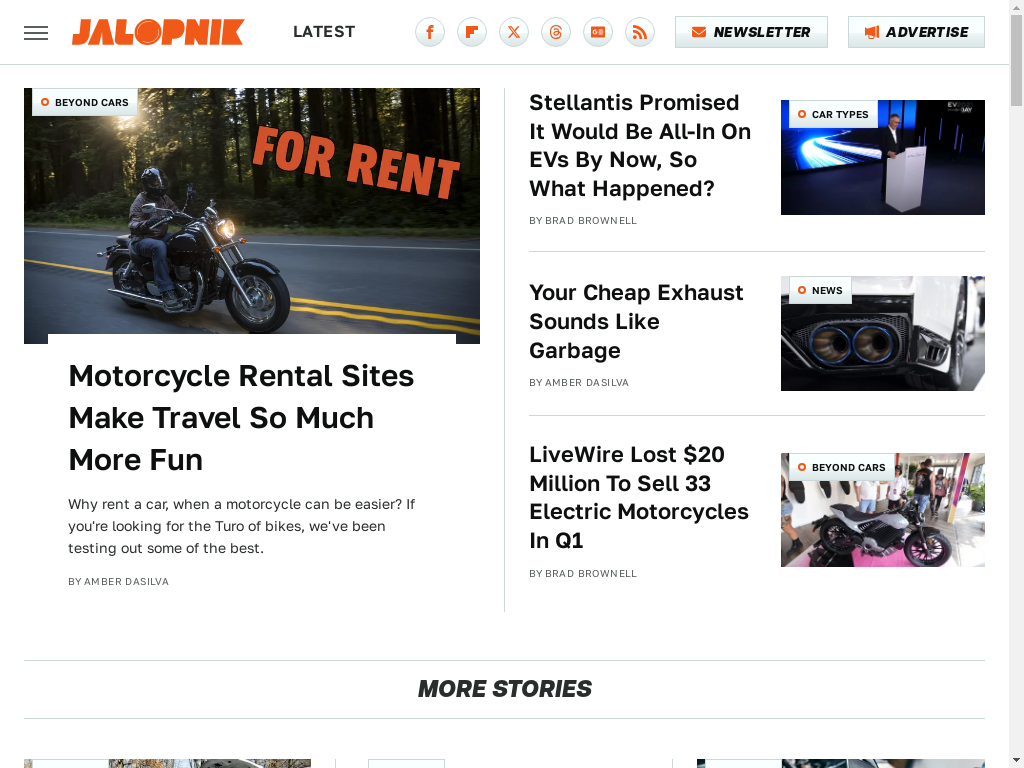The height and width of the screenshot is (768, 1024).
Task: Select the Car Types category tag
Action: point(833,114)
